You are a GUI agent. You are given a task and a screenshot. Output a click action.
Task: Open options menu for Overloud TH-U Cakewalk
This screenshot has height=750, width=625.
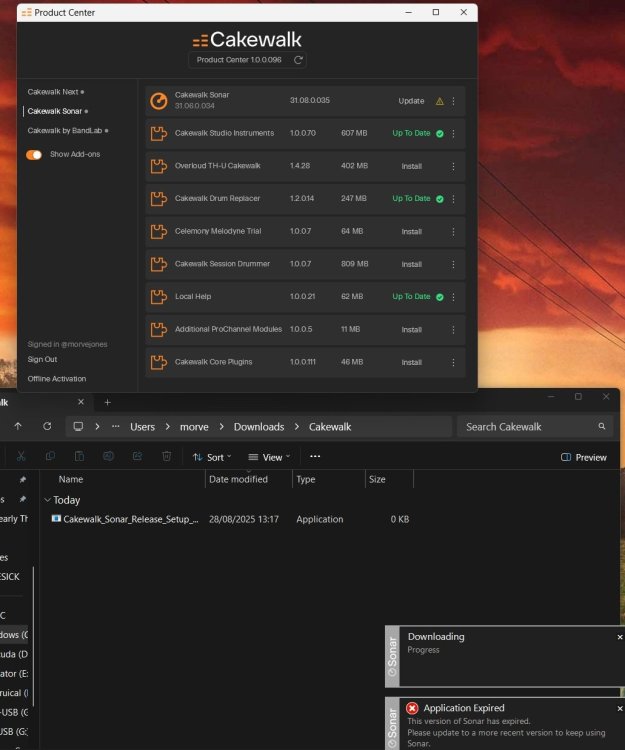pyautogui.click(x=453, y=166)
